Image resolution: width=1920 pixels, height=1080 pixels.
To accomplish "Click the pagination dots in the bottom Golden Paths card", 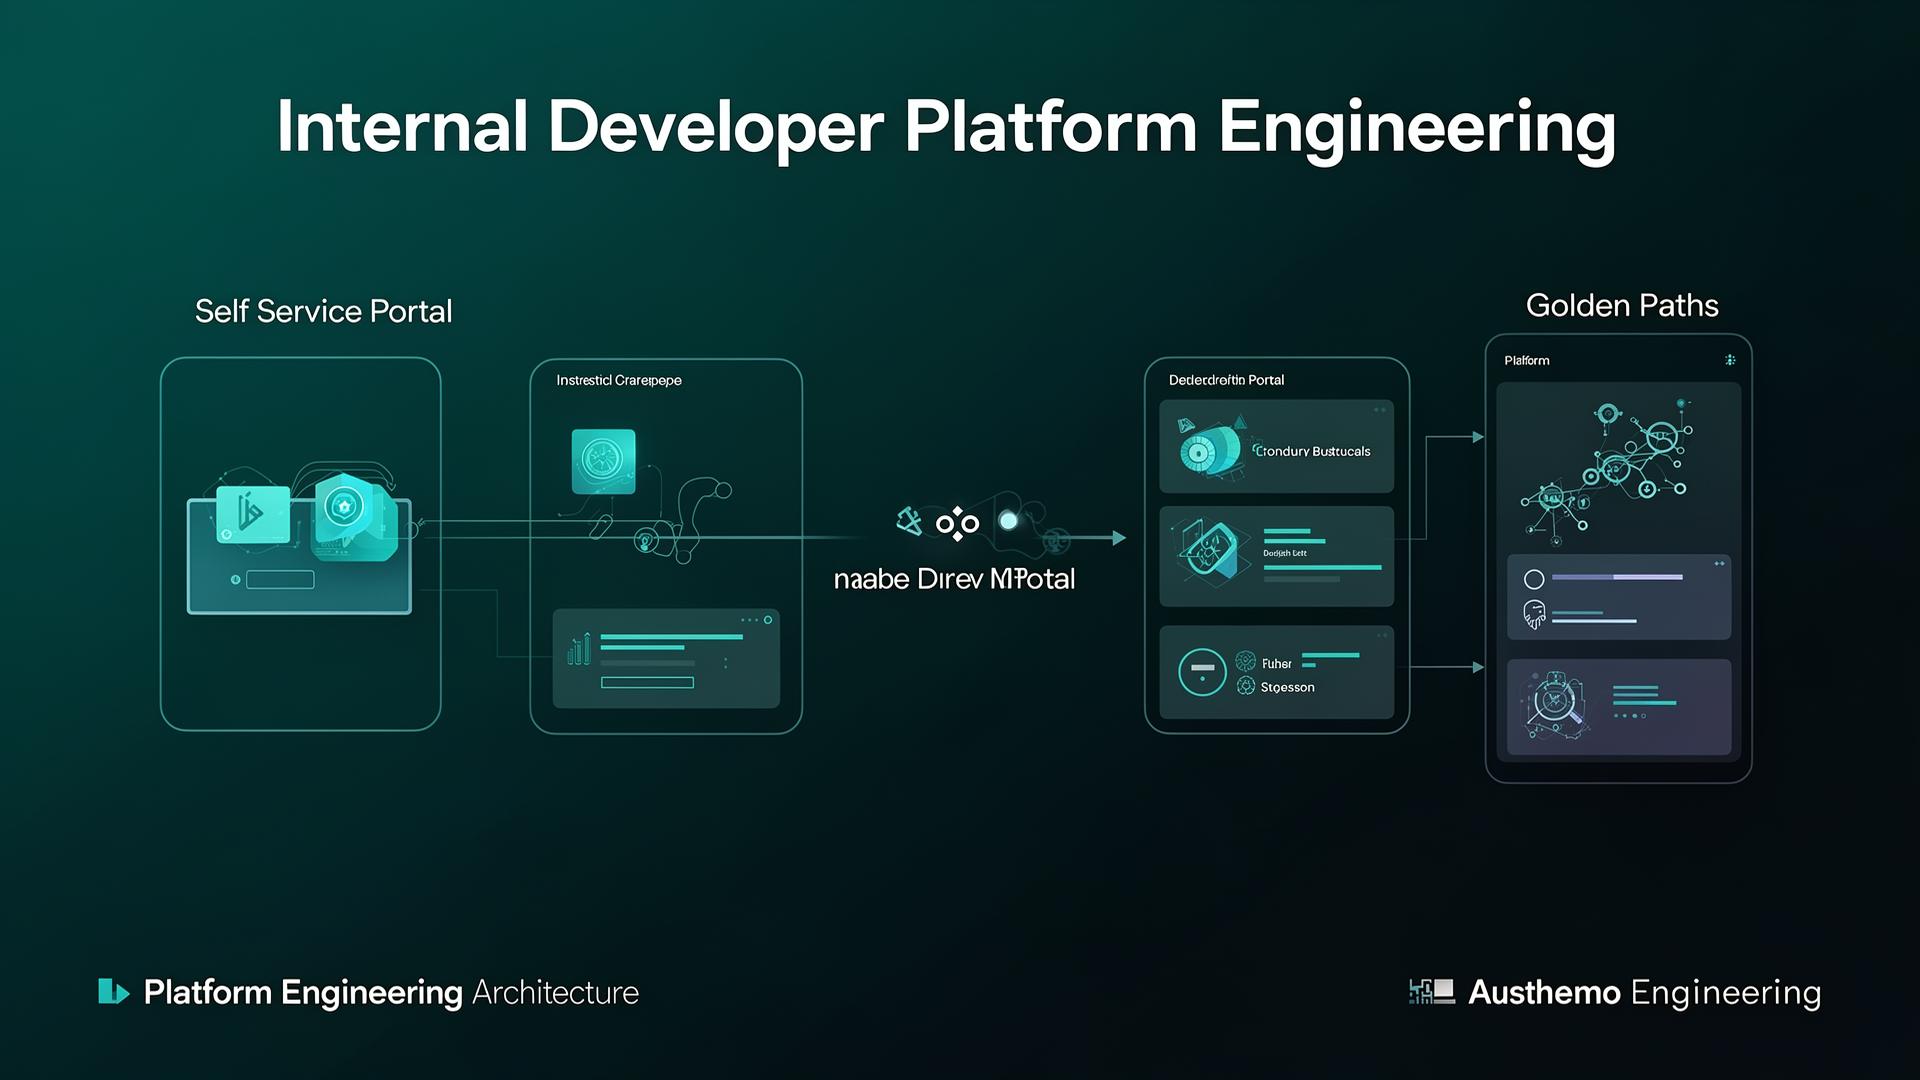I will point(1628,716).
